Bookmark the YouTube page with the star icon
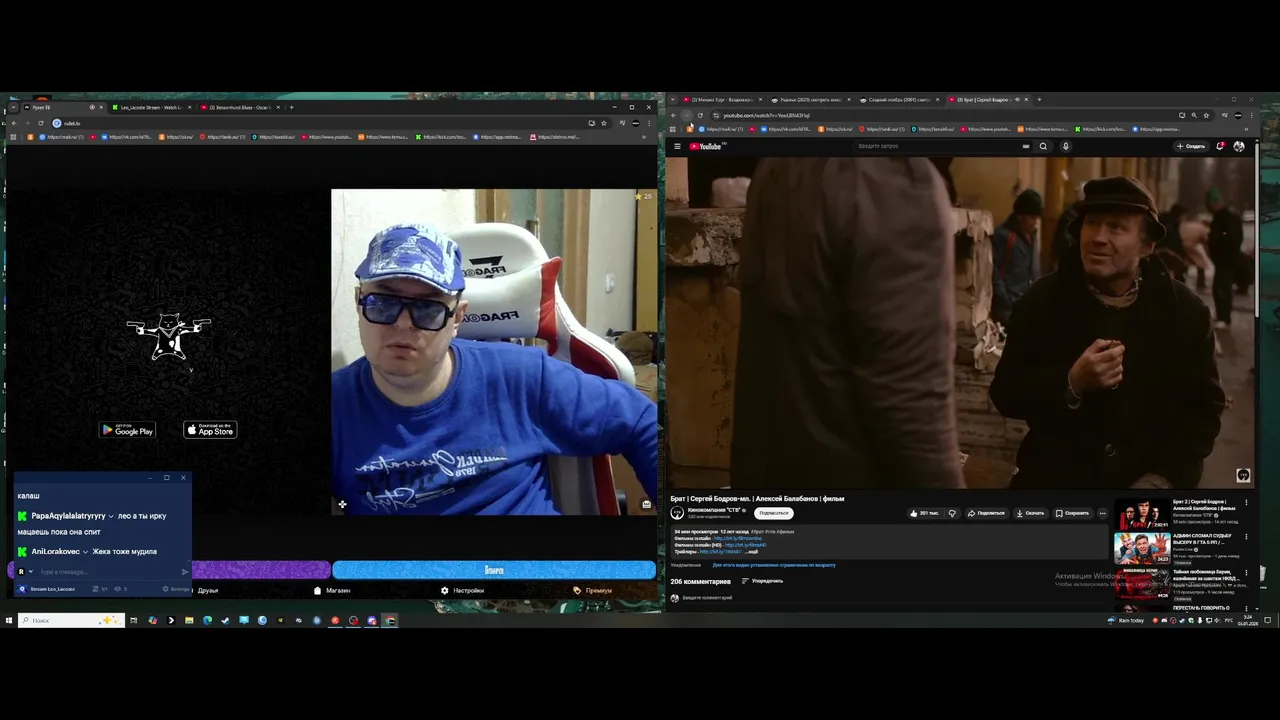This screenshot has height=720, width=1280. tap(1206, 115)
